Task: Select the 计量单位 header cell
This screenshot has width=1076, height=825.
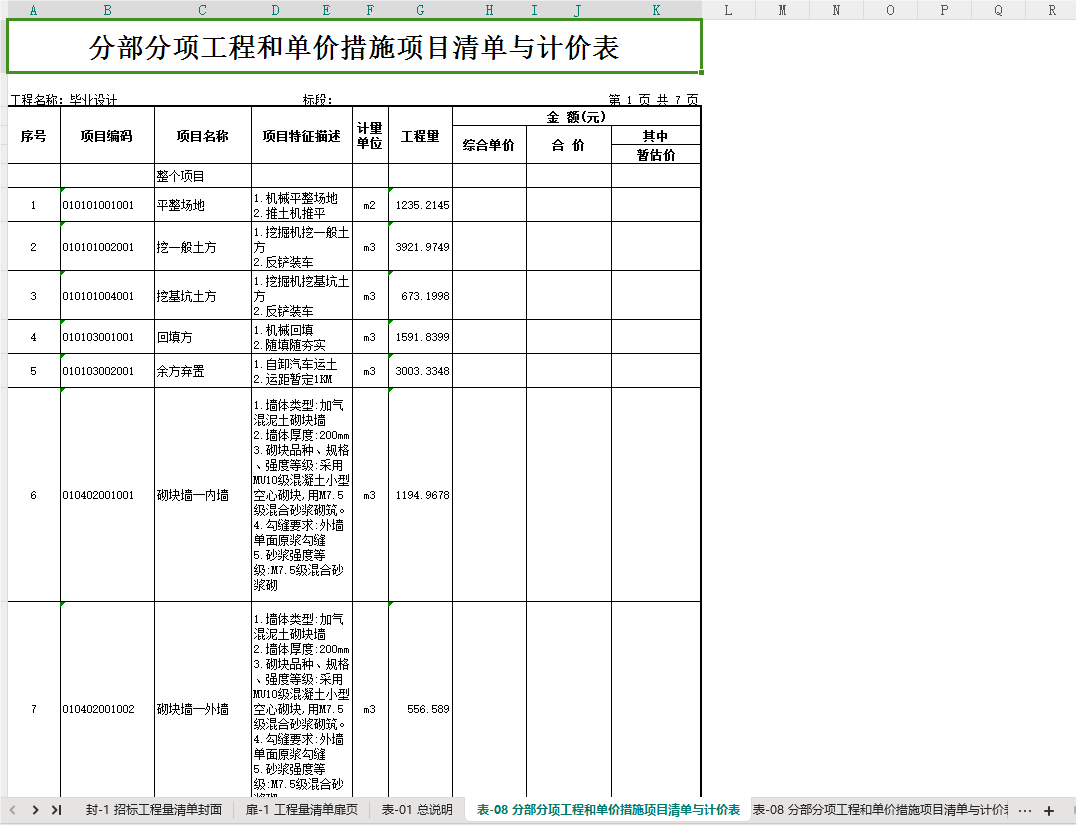Action: click(x=370, y=135)
